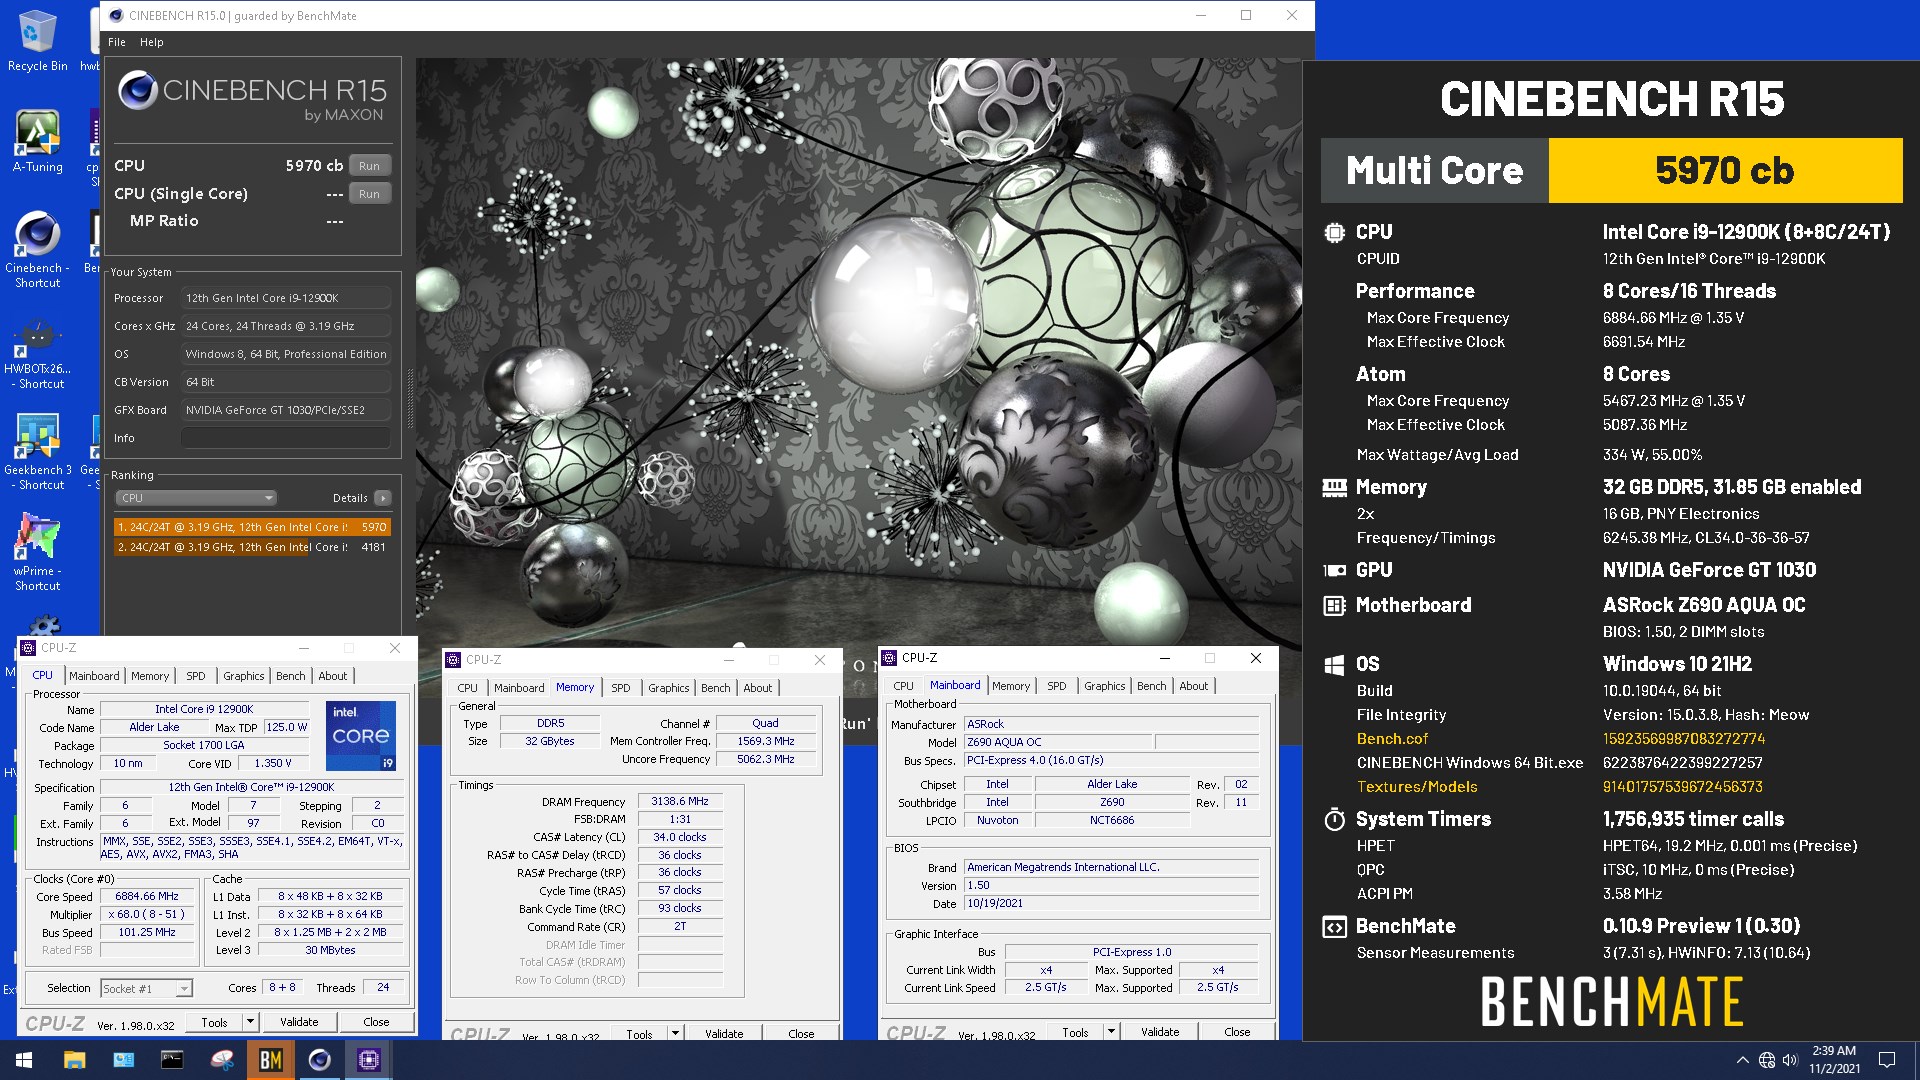The width and height of the screenshot is (1920, 1080).
Task: Launch A-Tuning desktop shortcut
Action: 37,142
